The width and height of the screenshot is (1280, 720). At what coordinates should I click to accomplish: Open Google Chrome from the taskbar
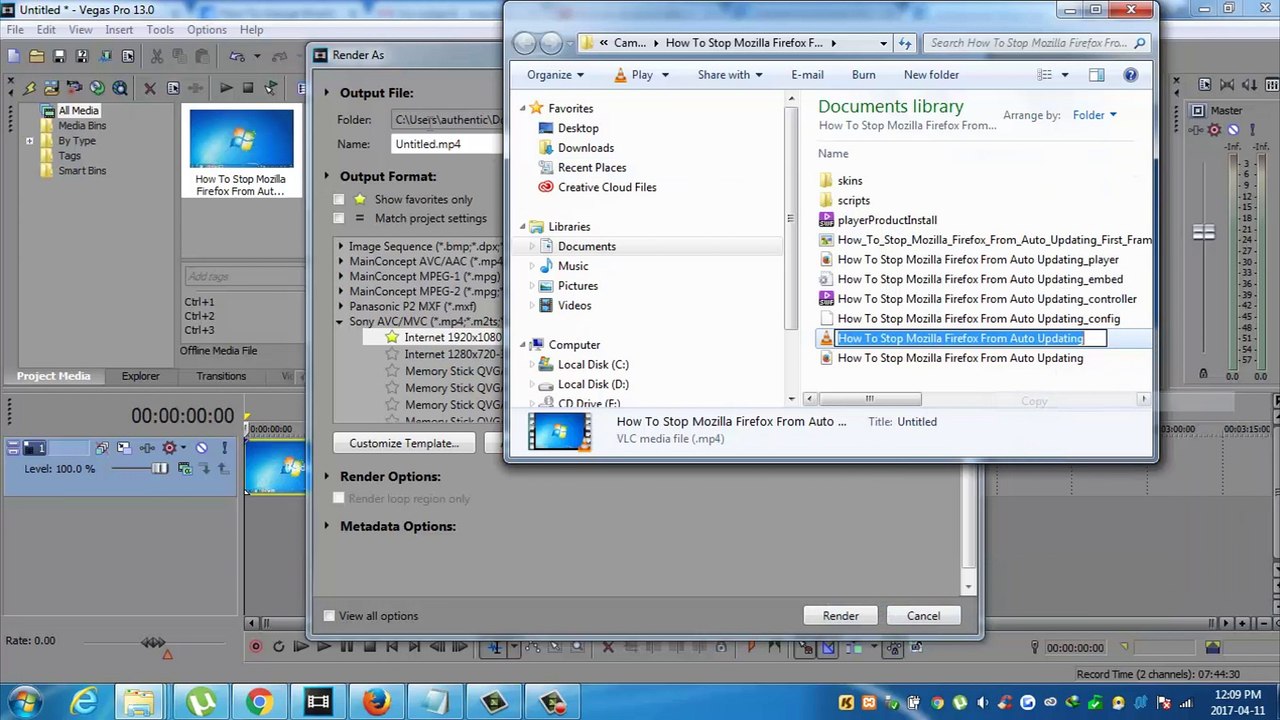[259, 702]
